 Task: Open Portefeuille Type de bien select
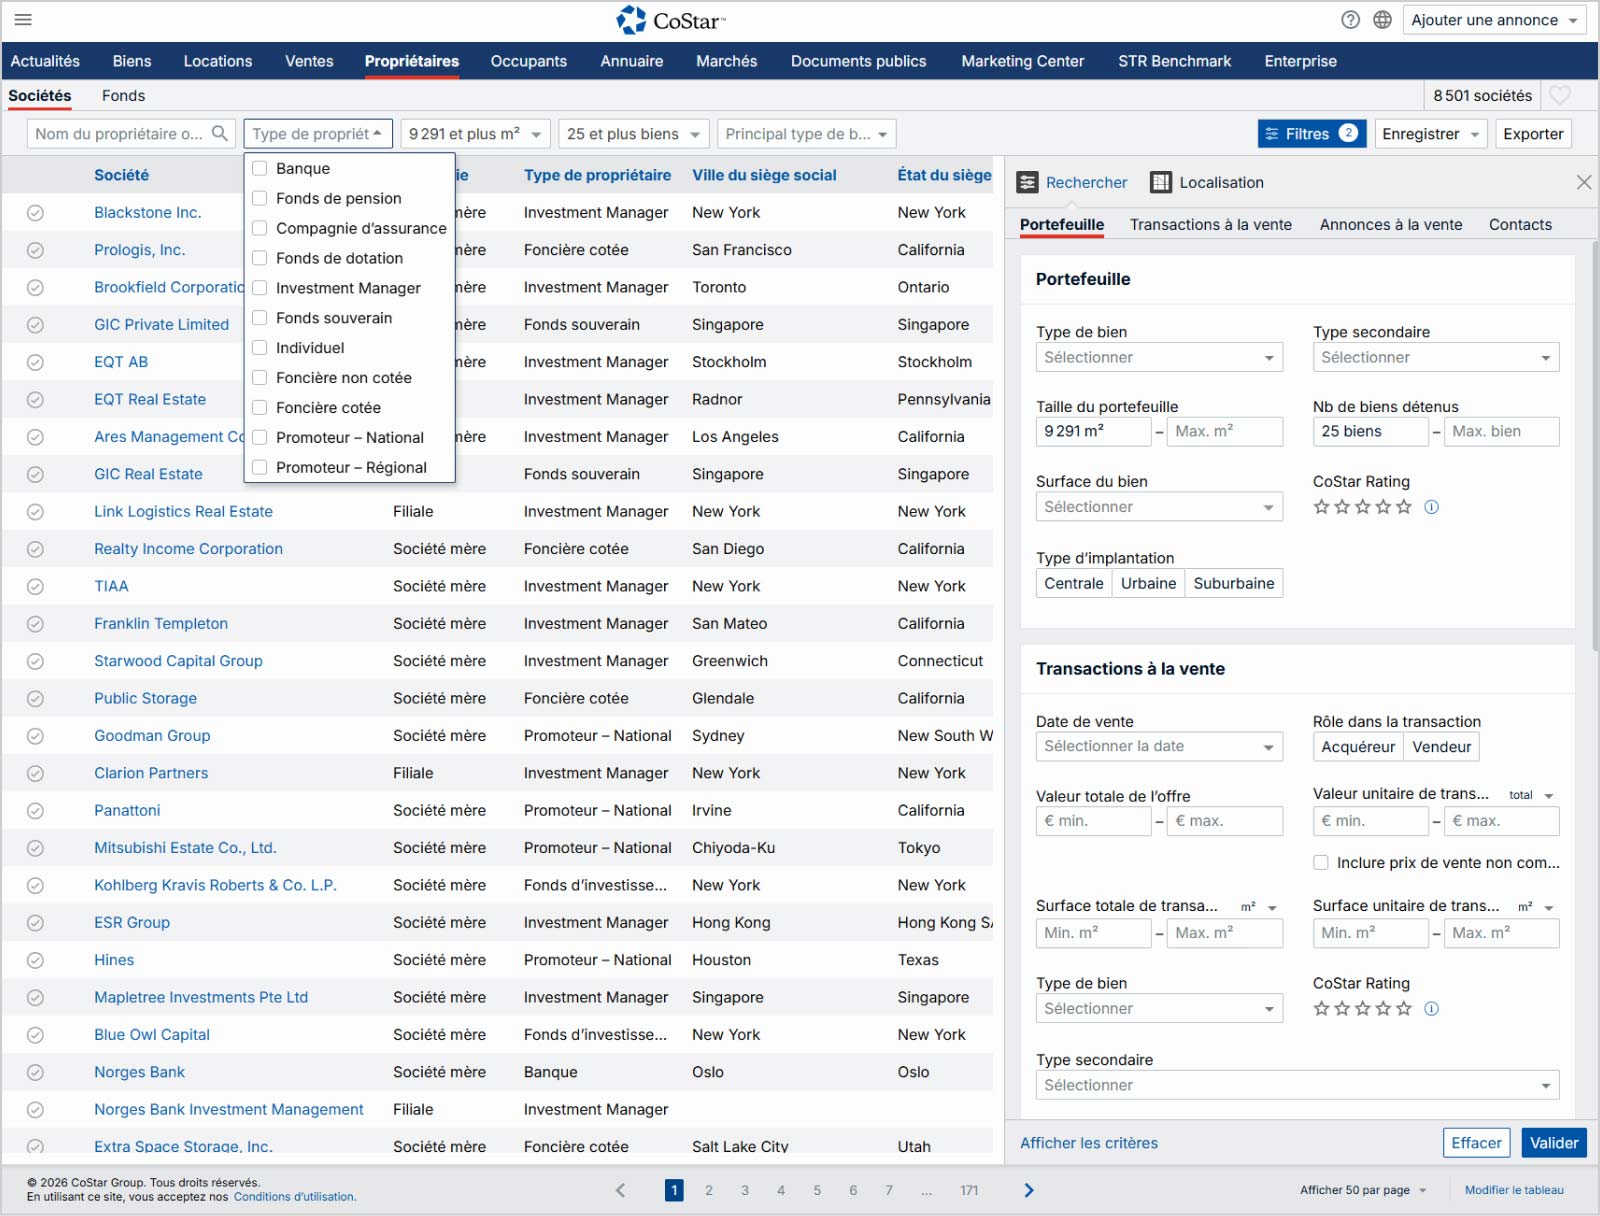coord(1159,357)
